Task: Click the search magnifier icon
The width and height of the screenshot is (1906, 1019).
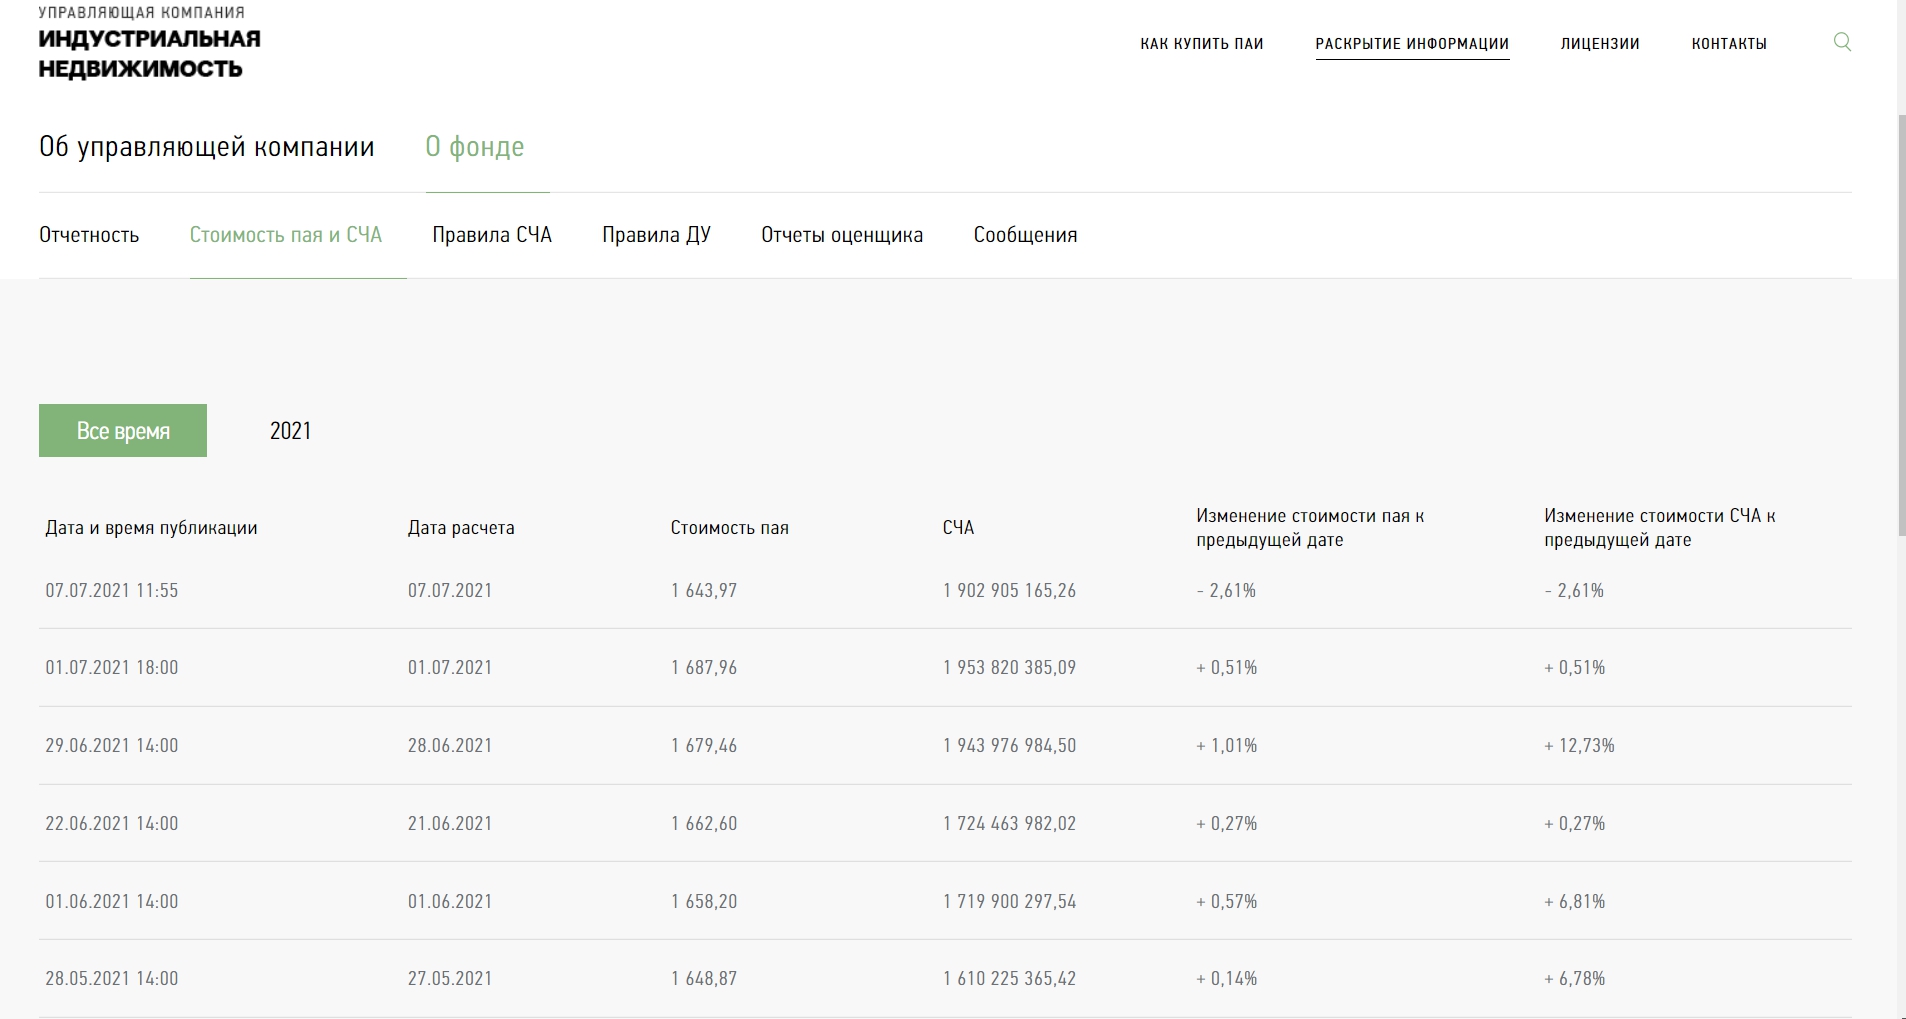Action: (1841, 42)
